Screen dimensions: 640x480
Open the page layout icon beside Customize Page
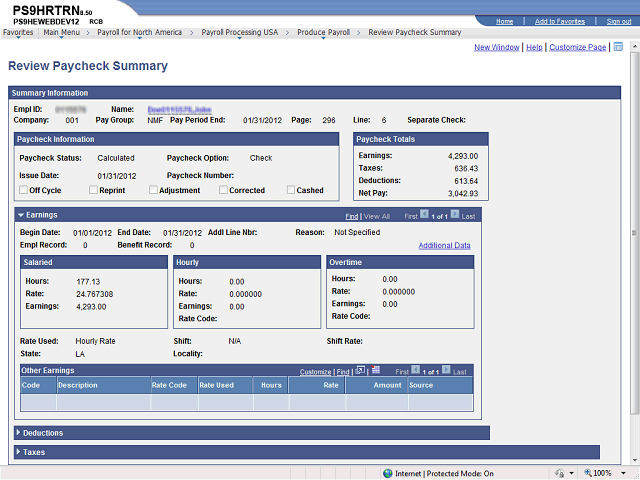(x=618, y=47)
